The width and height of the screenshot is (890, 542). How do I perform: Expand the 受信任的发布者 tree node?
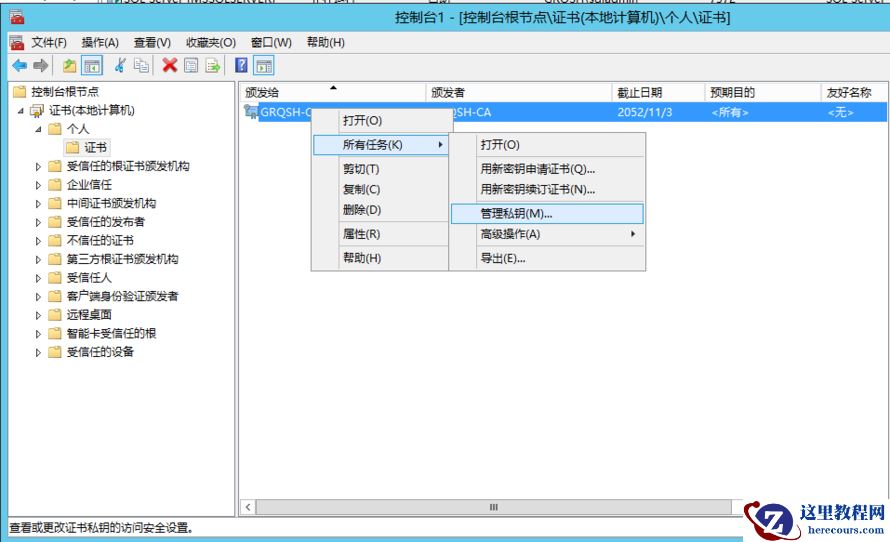point(38,222)
